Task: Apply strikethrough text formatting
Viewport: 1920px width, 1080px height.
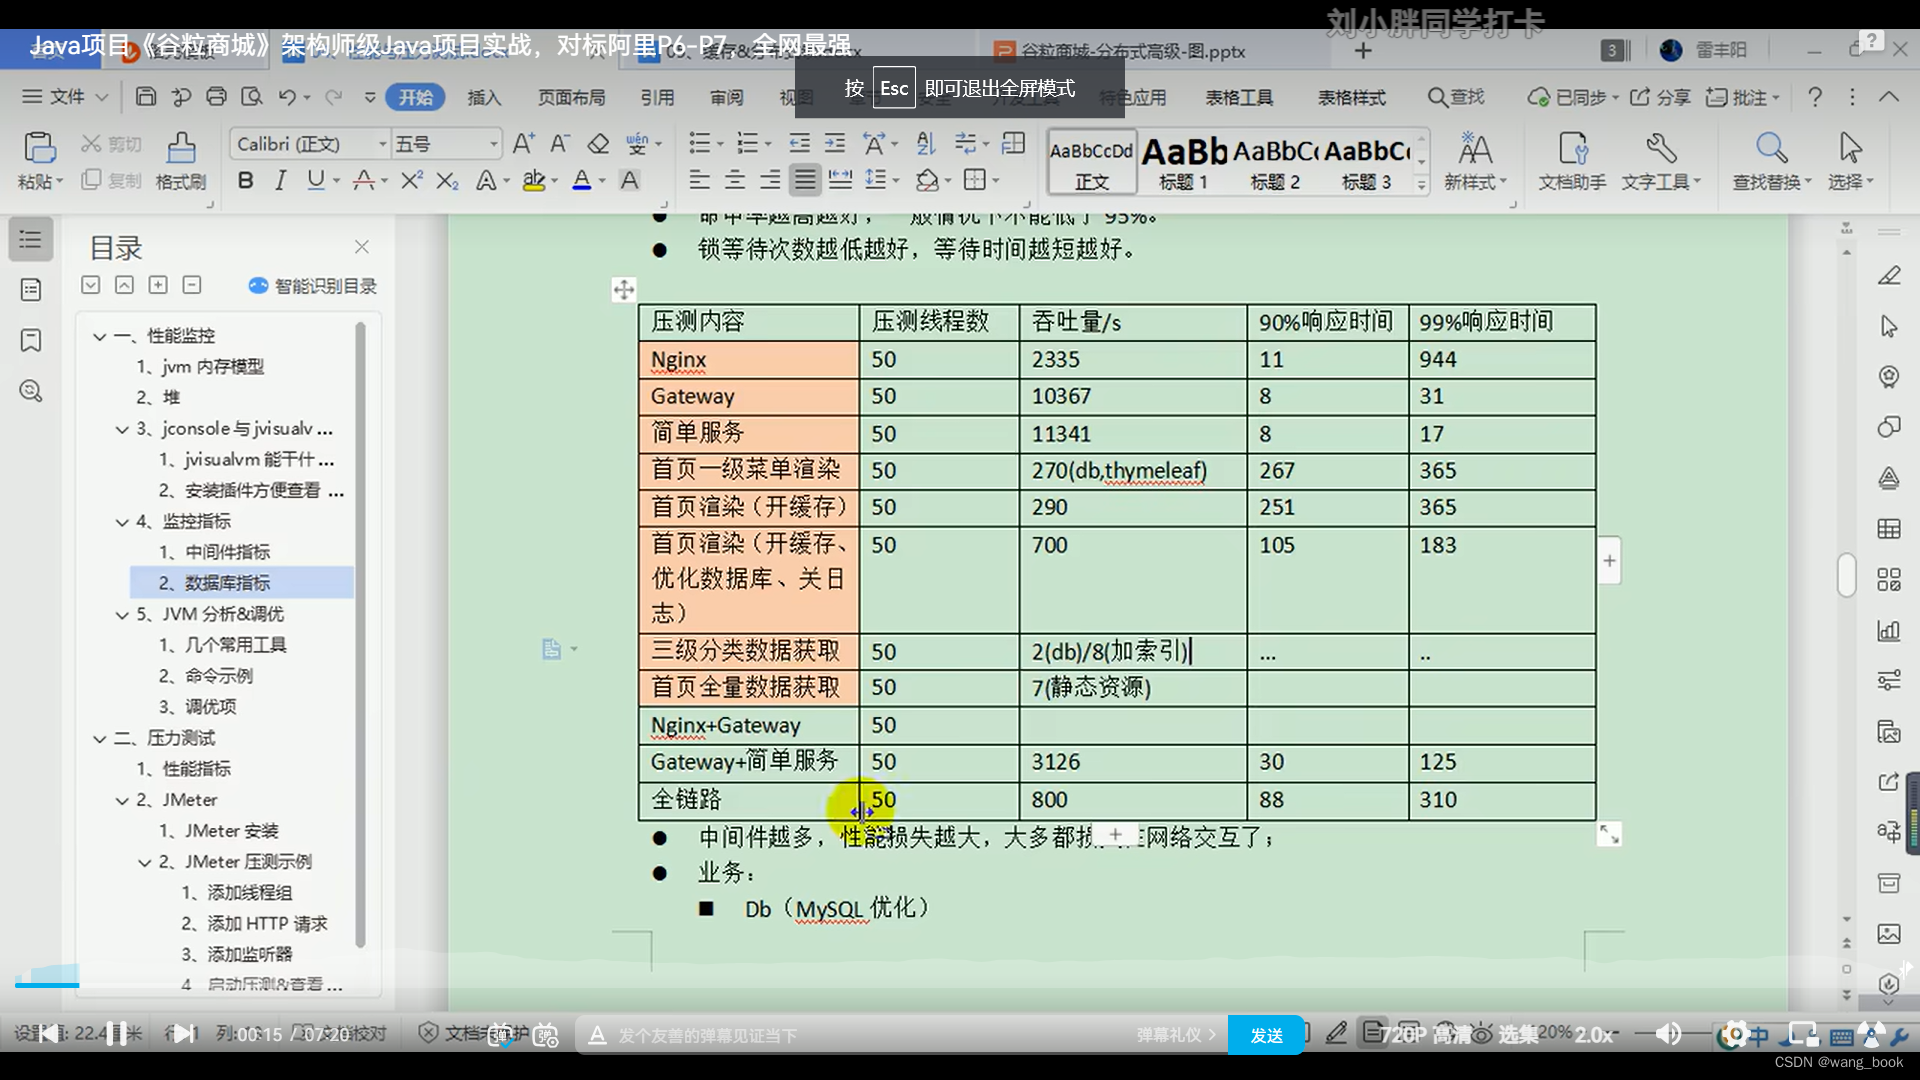Action: (x=364, y=181)
